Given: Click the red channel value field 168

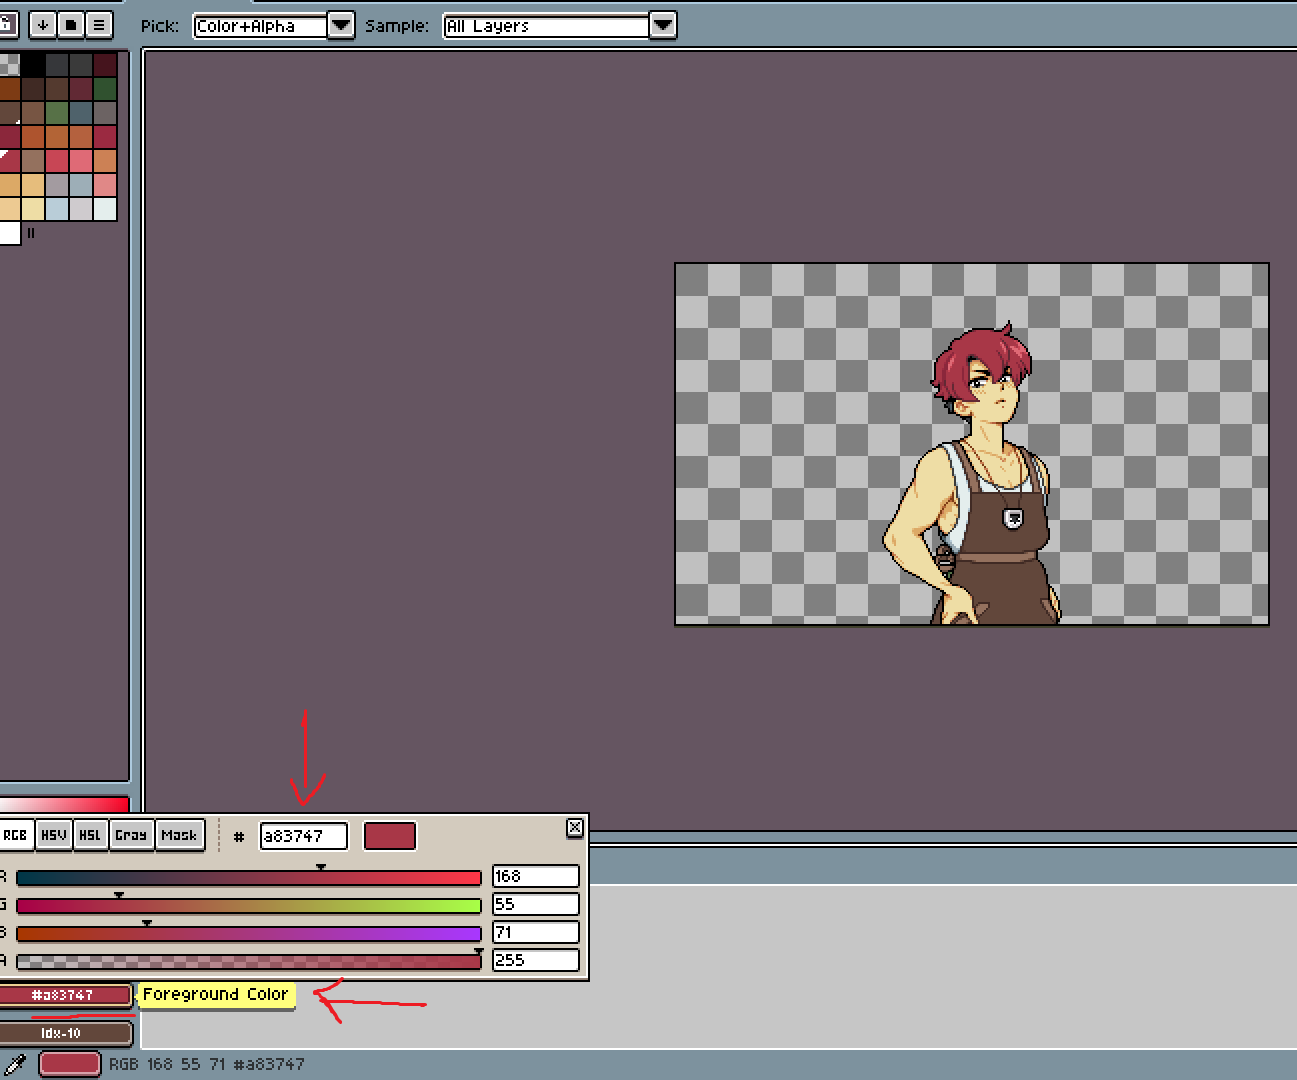Looking at the screenshot, I should point(535,877).
